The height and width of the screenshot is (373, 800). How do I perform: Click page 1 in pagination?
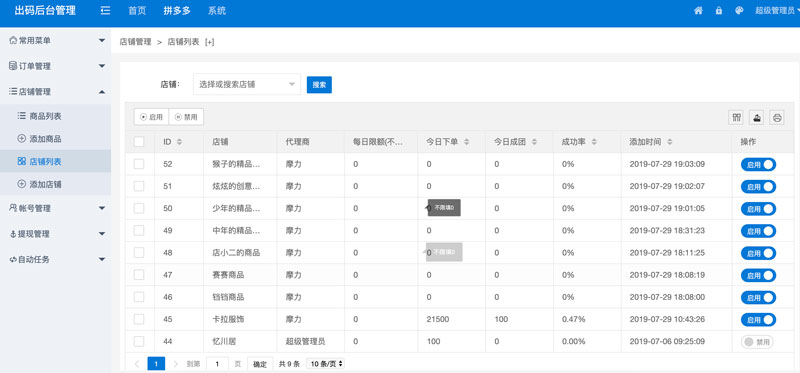click(x=156, y=364)
